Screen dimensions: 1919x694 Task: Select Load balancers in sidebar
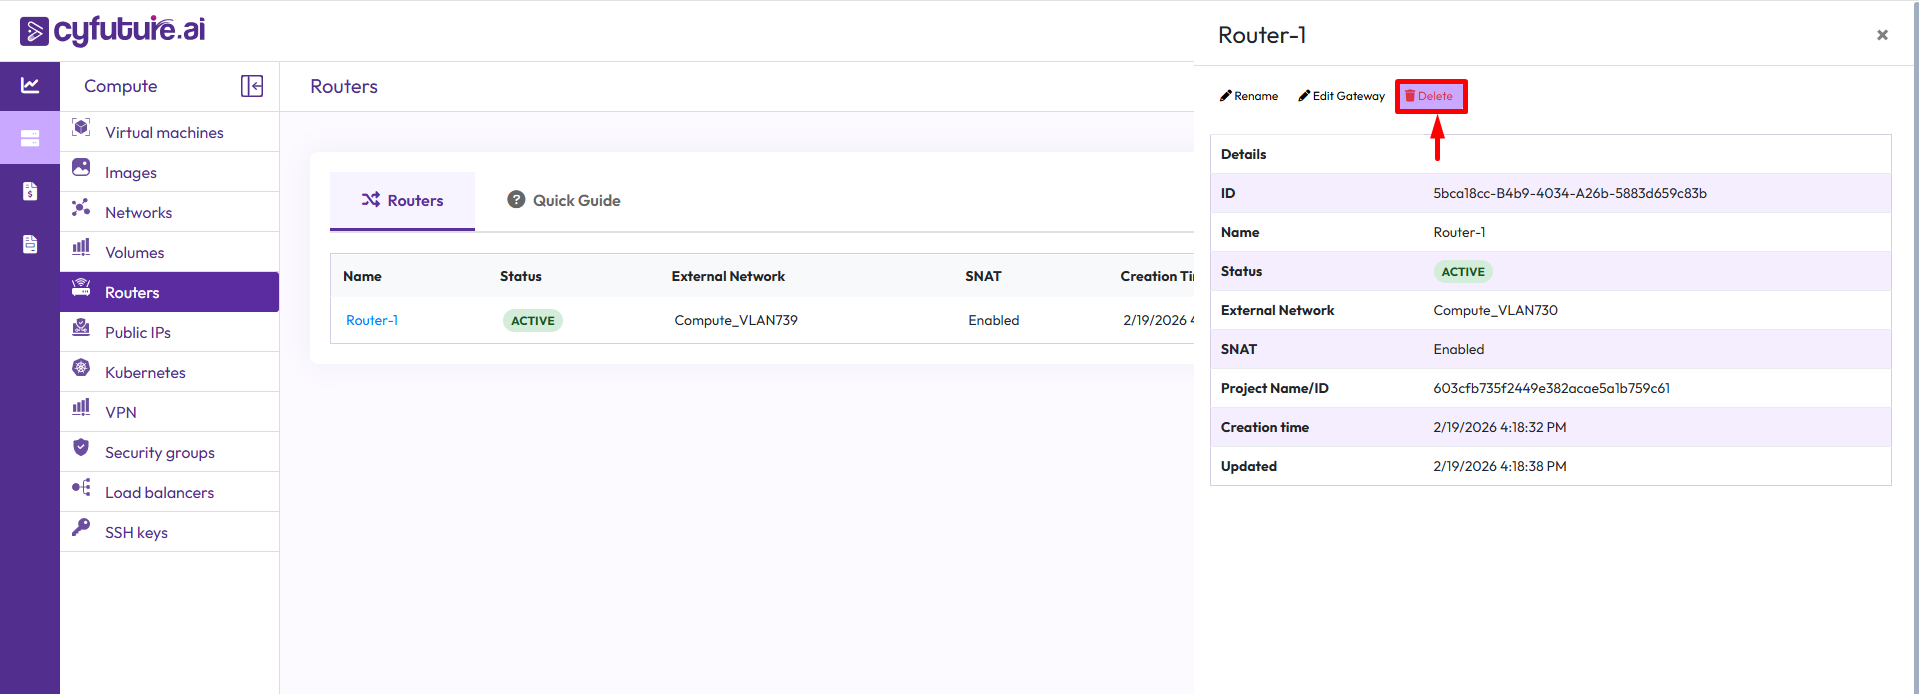point(159,492)
